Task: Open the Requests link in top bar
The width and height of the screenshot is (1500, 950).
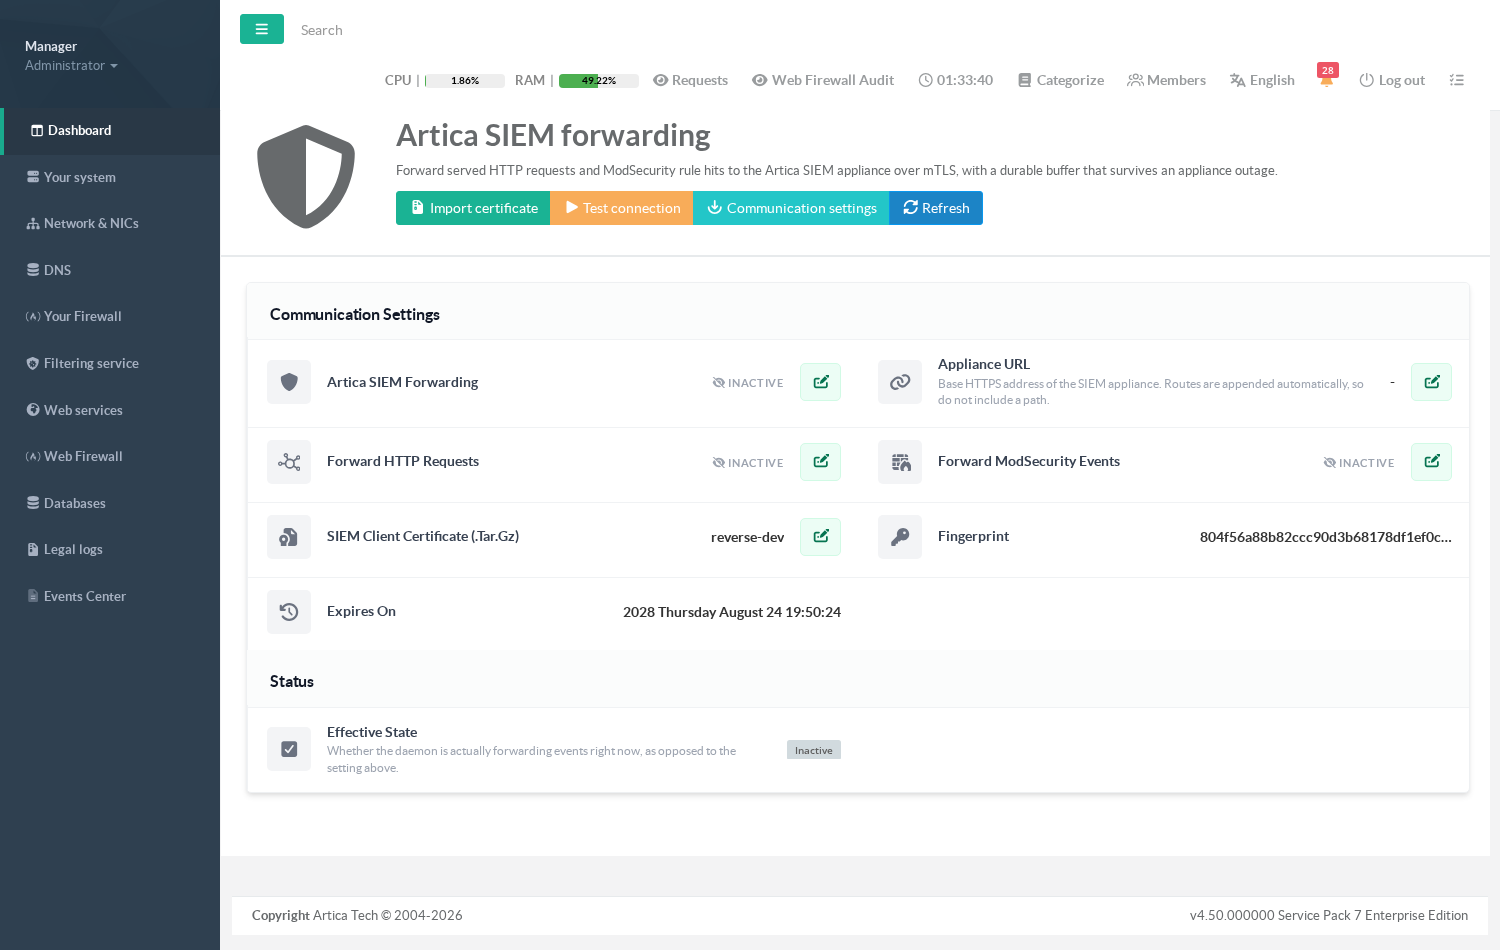Action: [x=690, y=80]
